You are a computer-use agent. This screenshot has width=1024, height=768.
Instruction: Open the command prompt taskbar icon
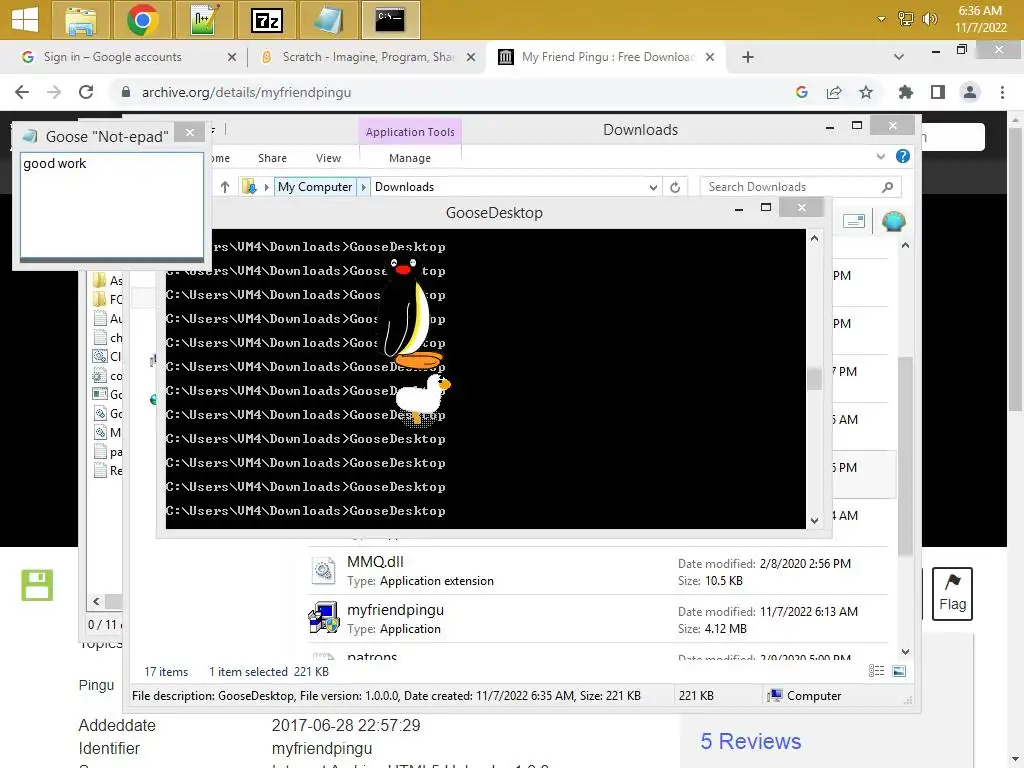pyautogui.click(x=390, y=20)
